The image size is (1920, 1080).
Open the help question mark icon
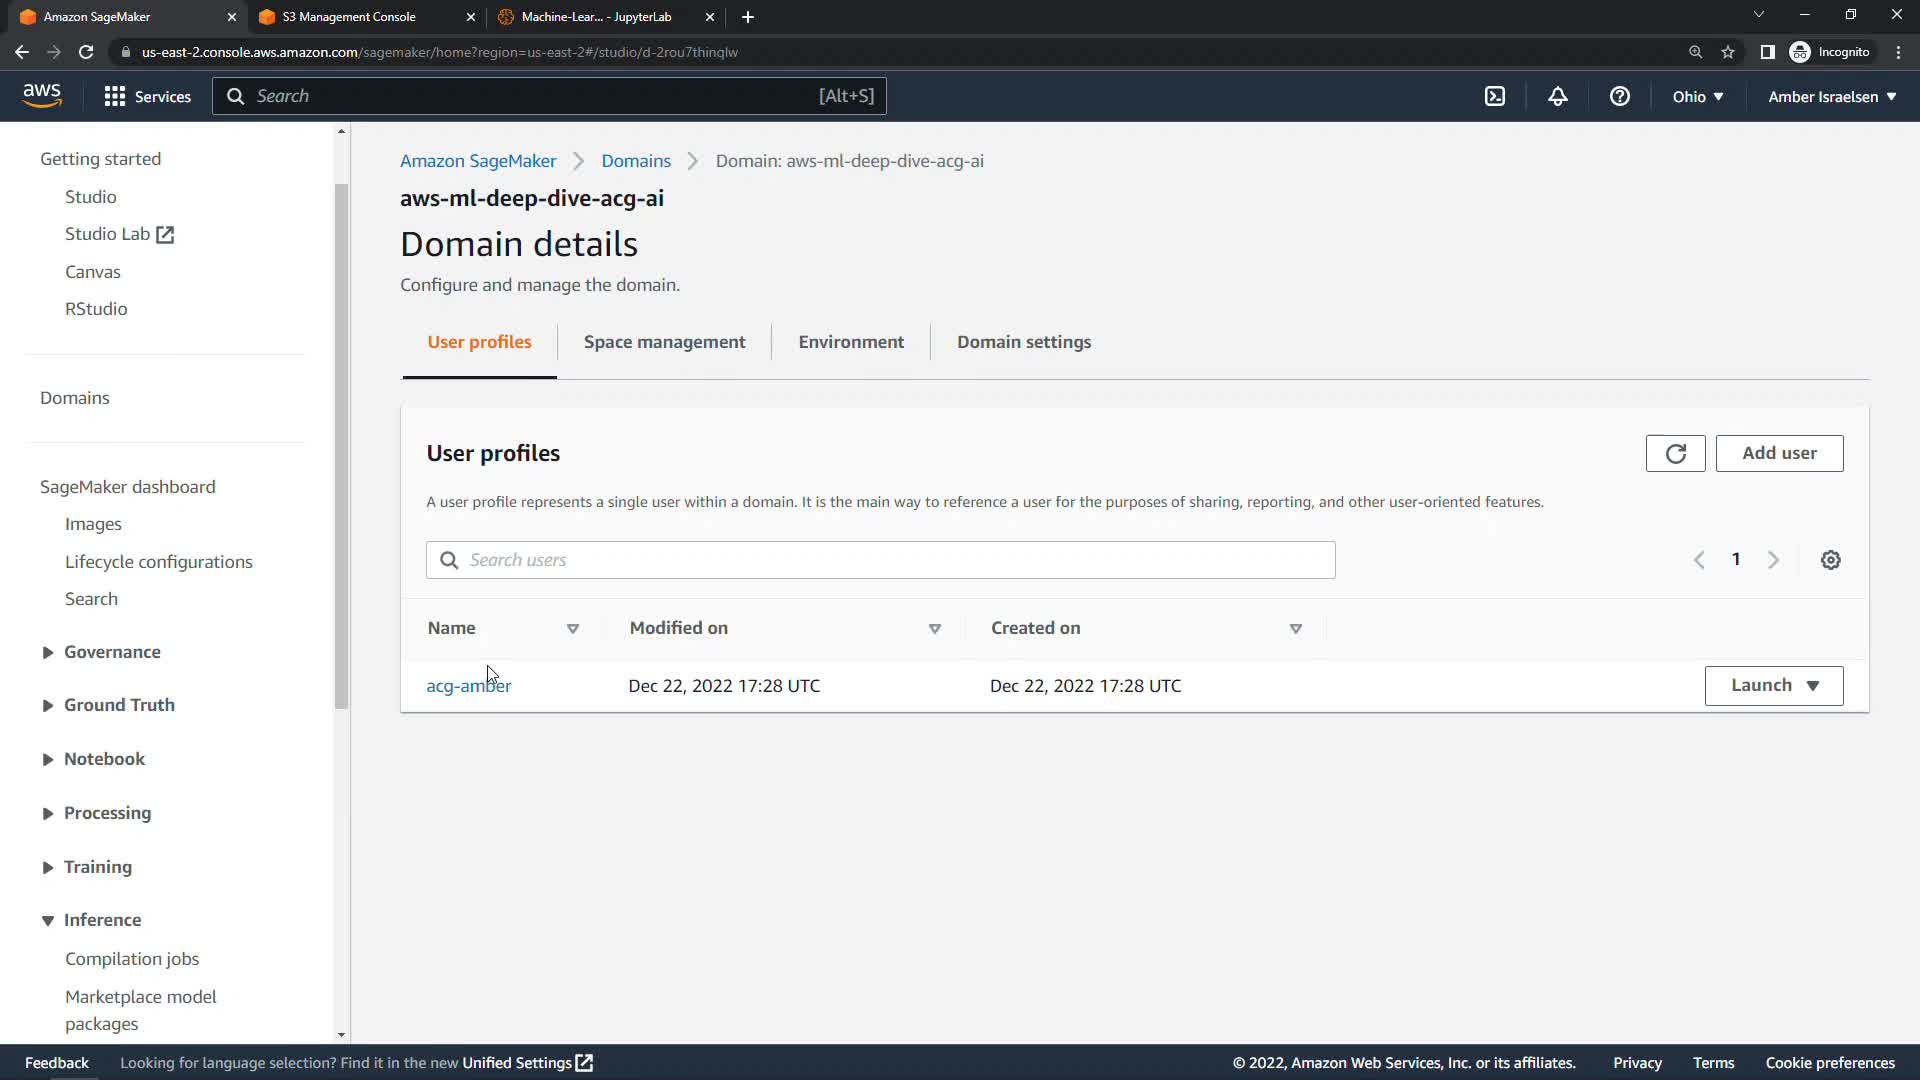tap(1619, 96)
